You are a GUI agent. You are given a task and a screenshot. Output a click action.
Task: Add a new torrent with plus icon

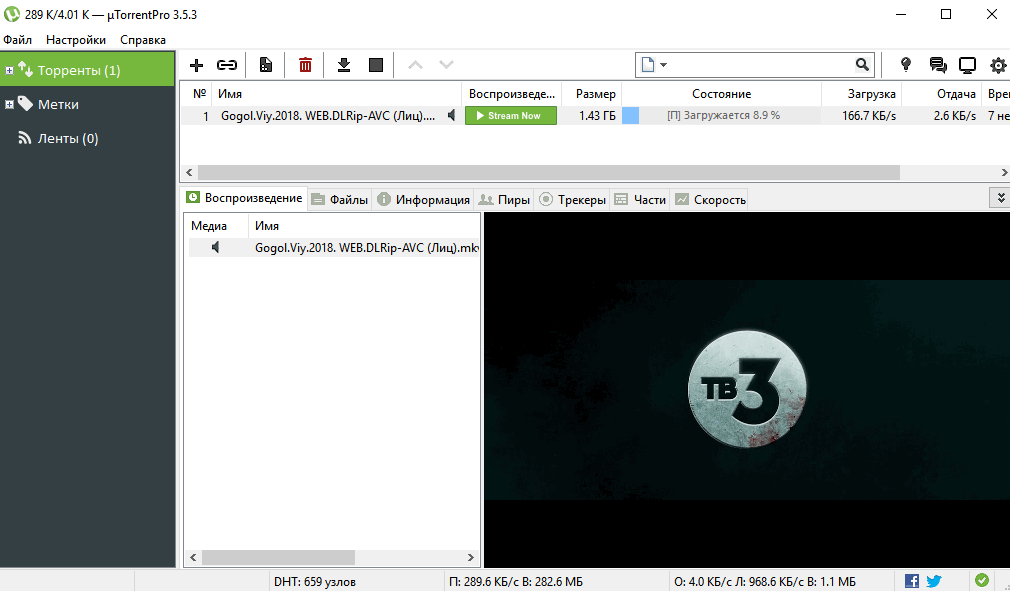click(x=196, y=65)
